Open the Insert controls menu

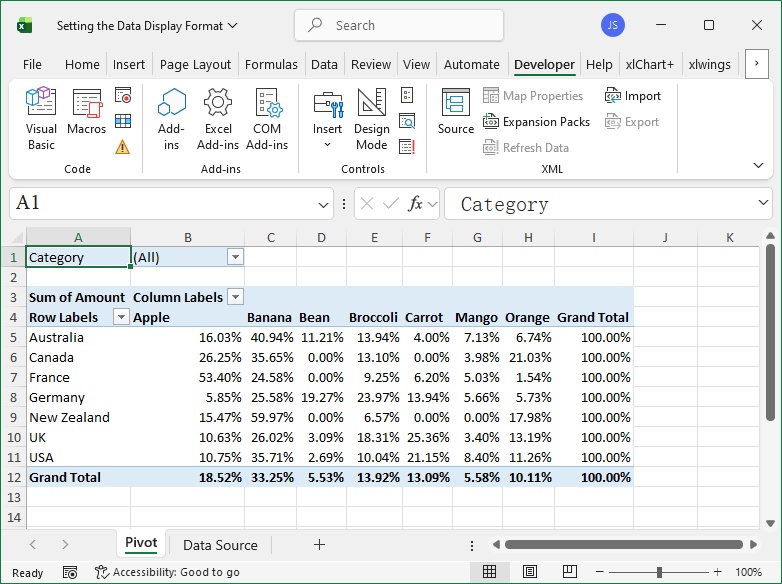tap(327, 119)
